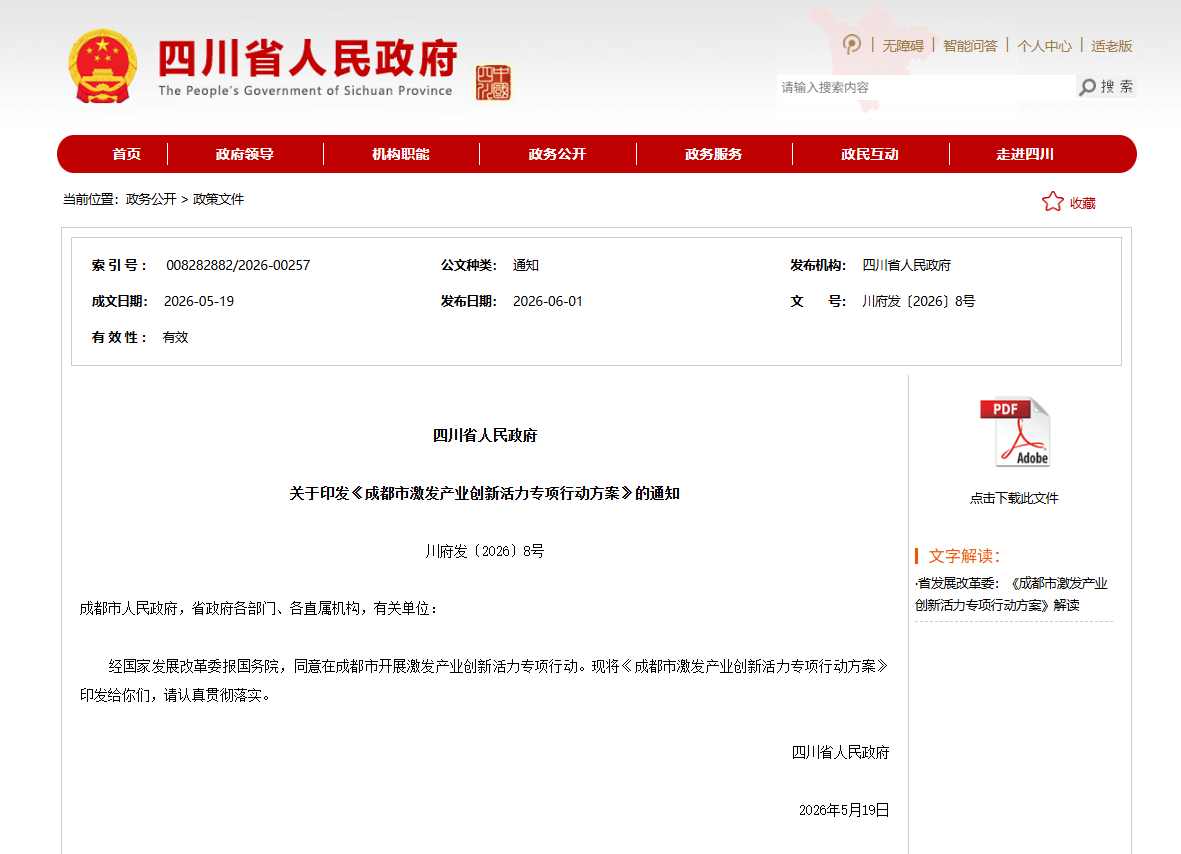Click 发布机构 value 四川省人民政府
This screenshot has width=1181, height=854.
click(x=906, y=265)
